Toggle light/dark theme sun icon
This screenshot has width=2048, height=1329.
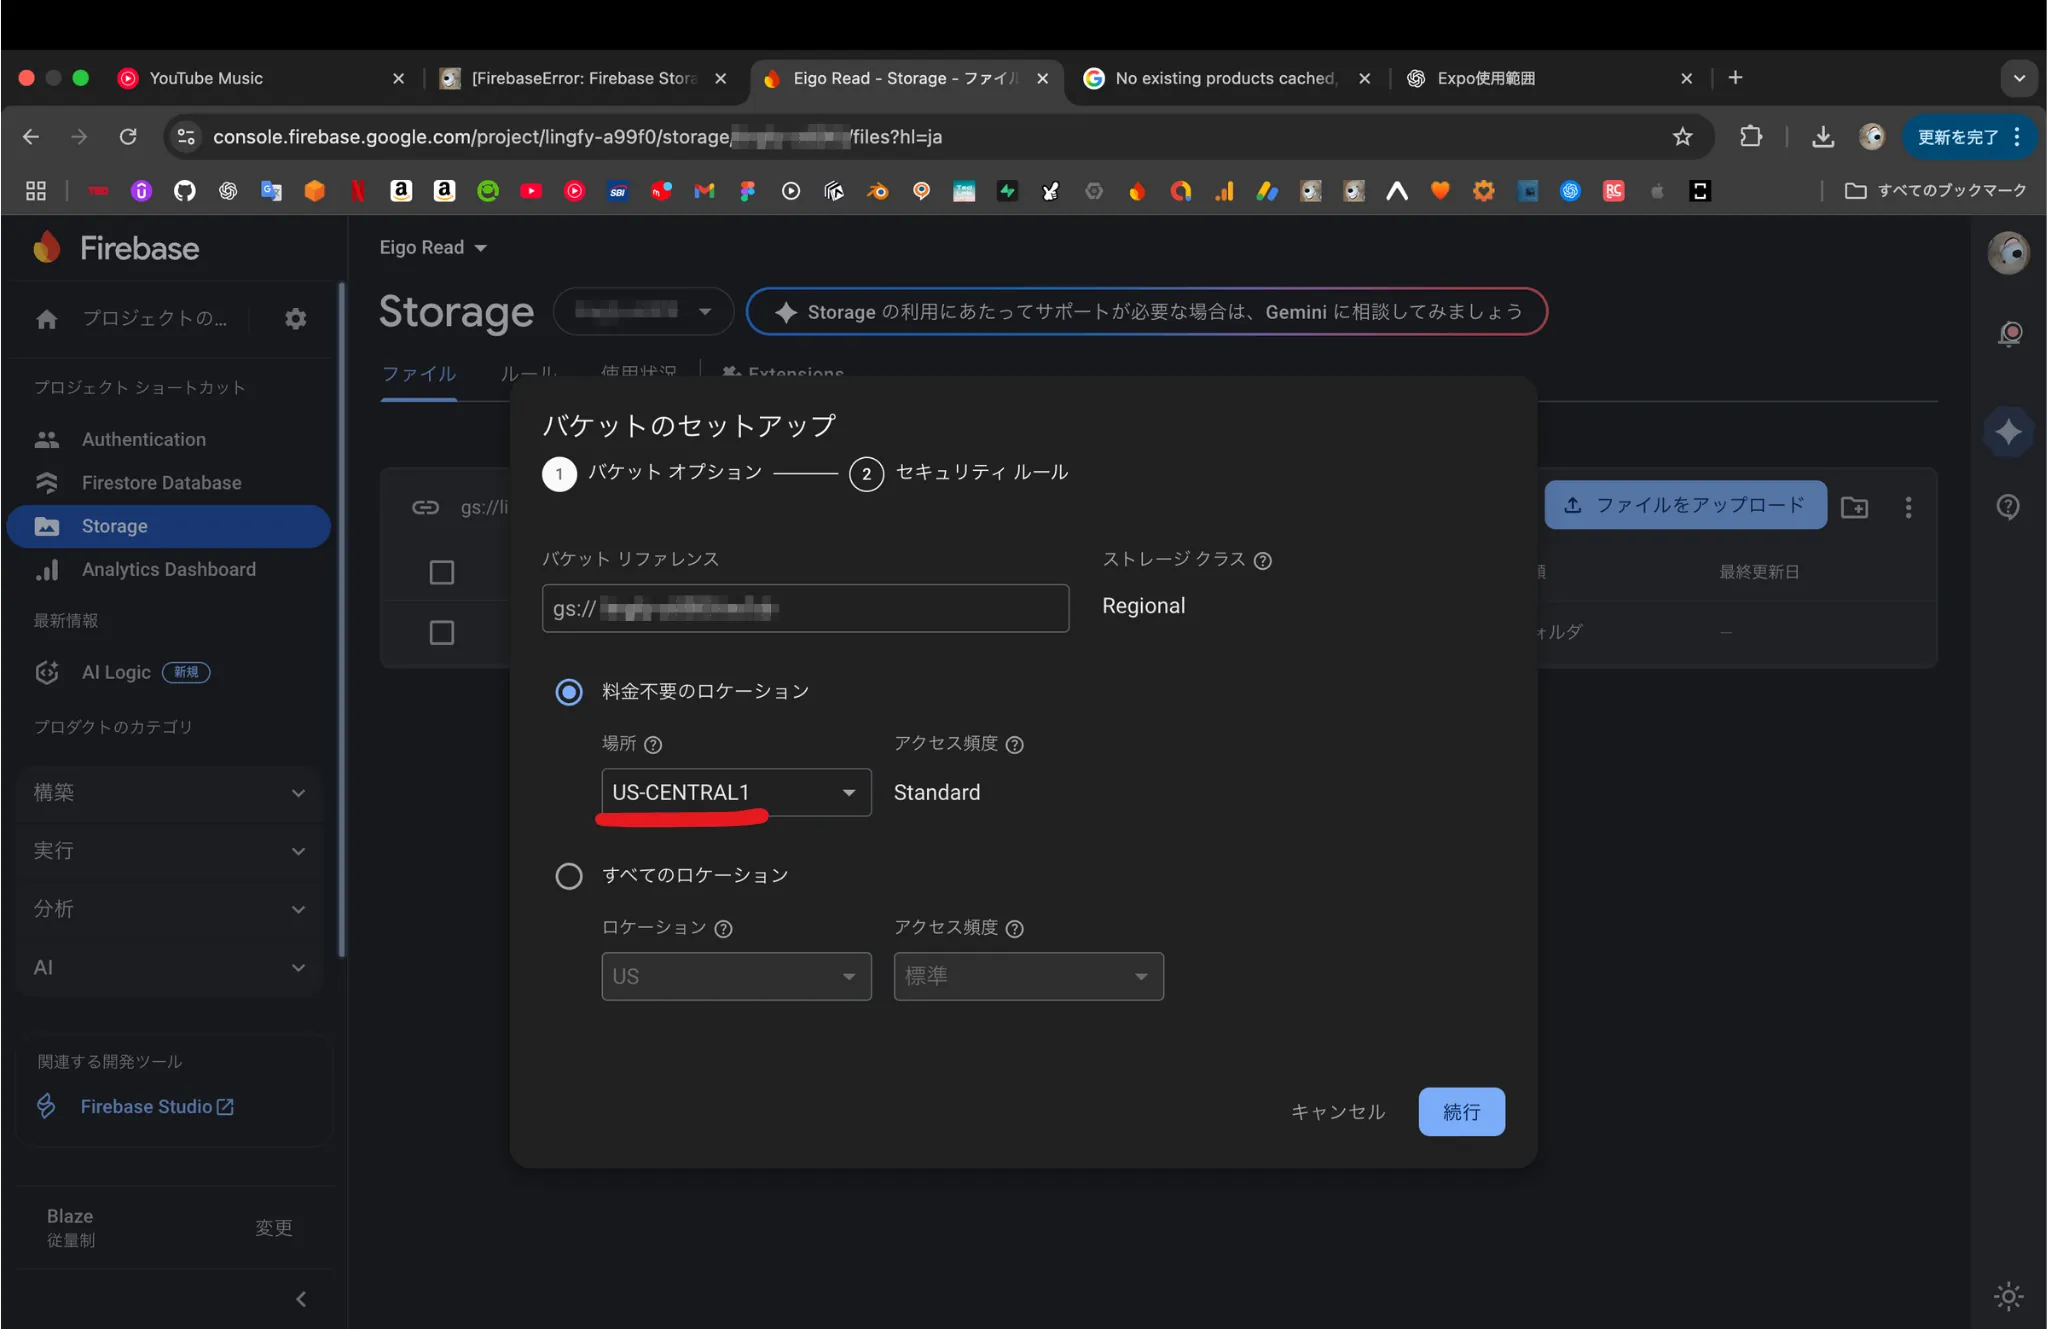coord(2008,1296)
